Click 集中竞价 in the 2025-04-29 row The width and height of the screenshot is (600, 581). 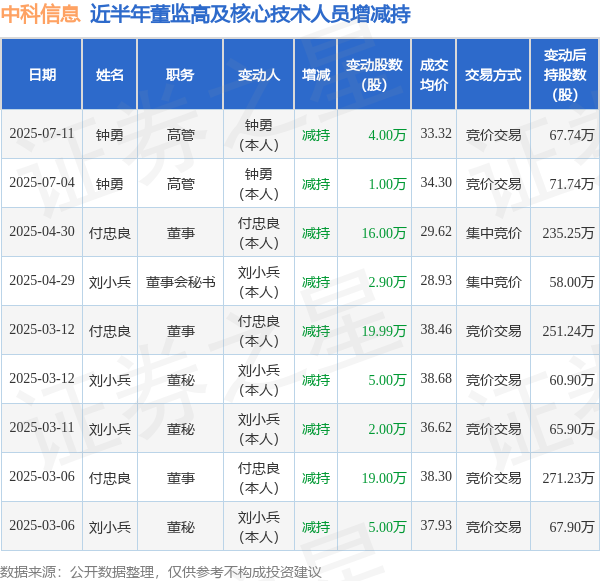(493, 282)
